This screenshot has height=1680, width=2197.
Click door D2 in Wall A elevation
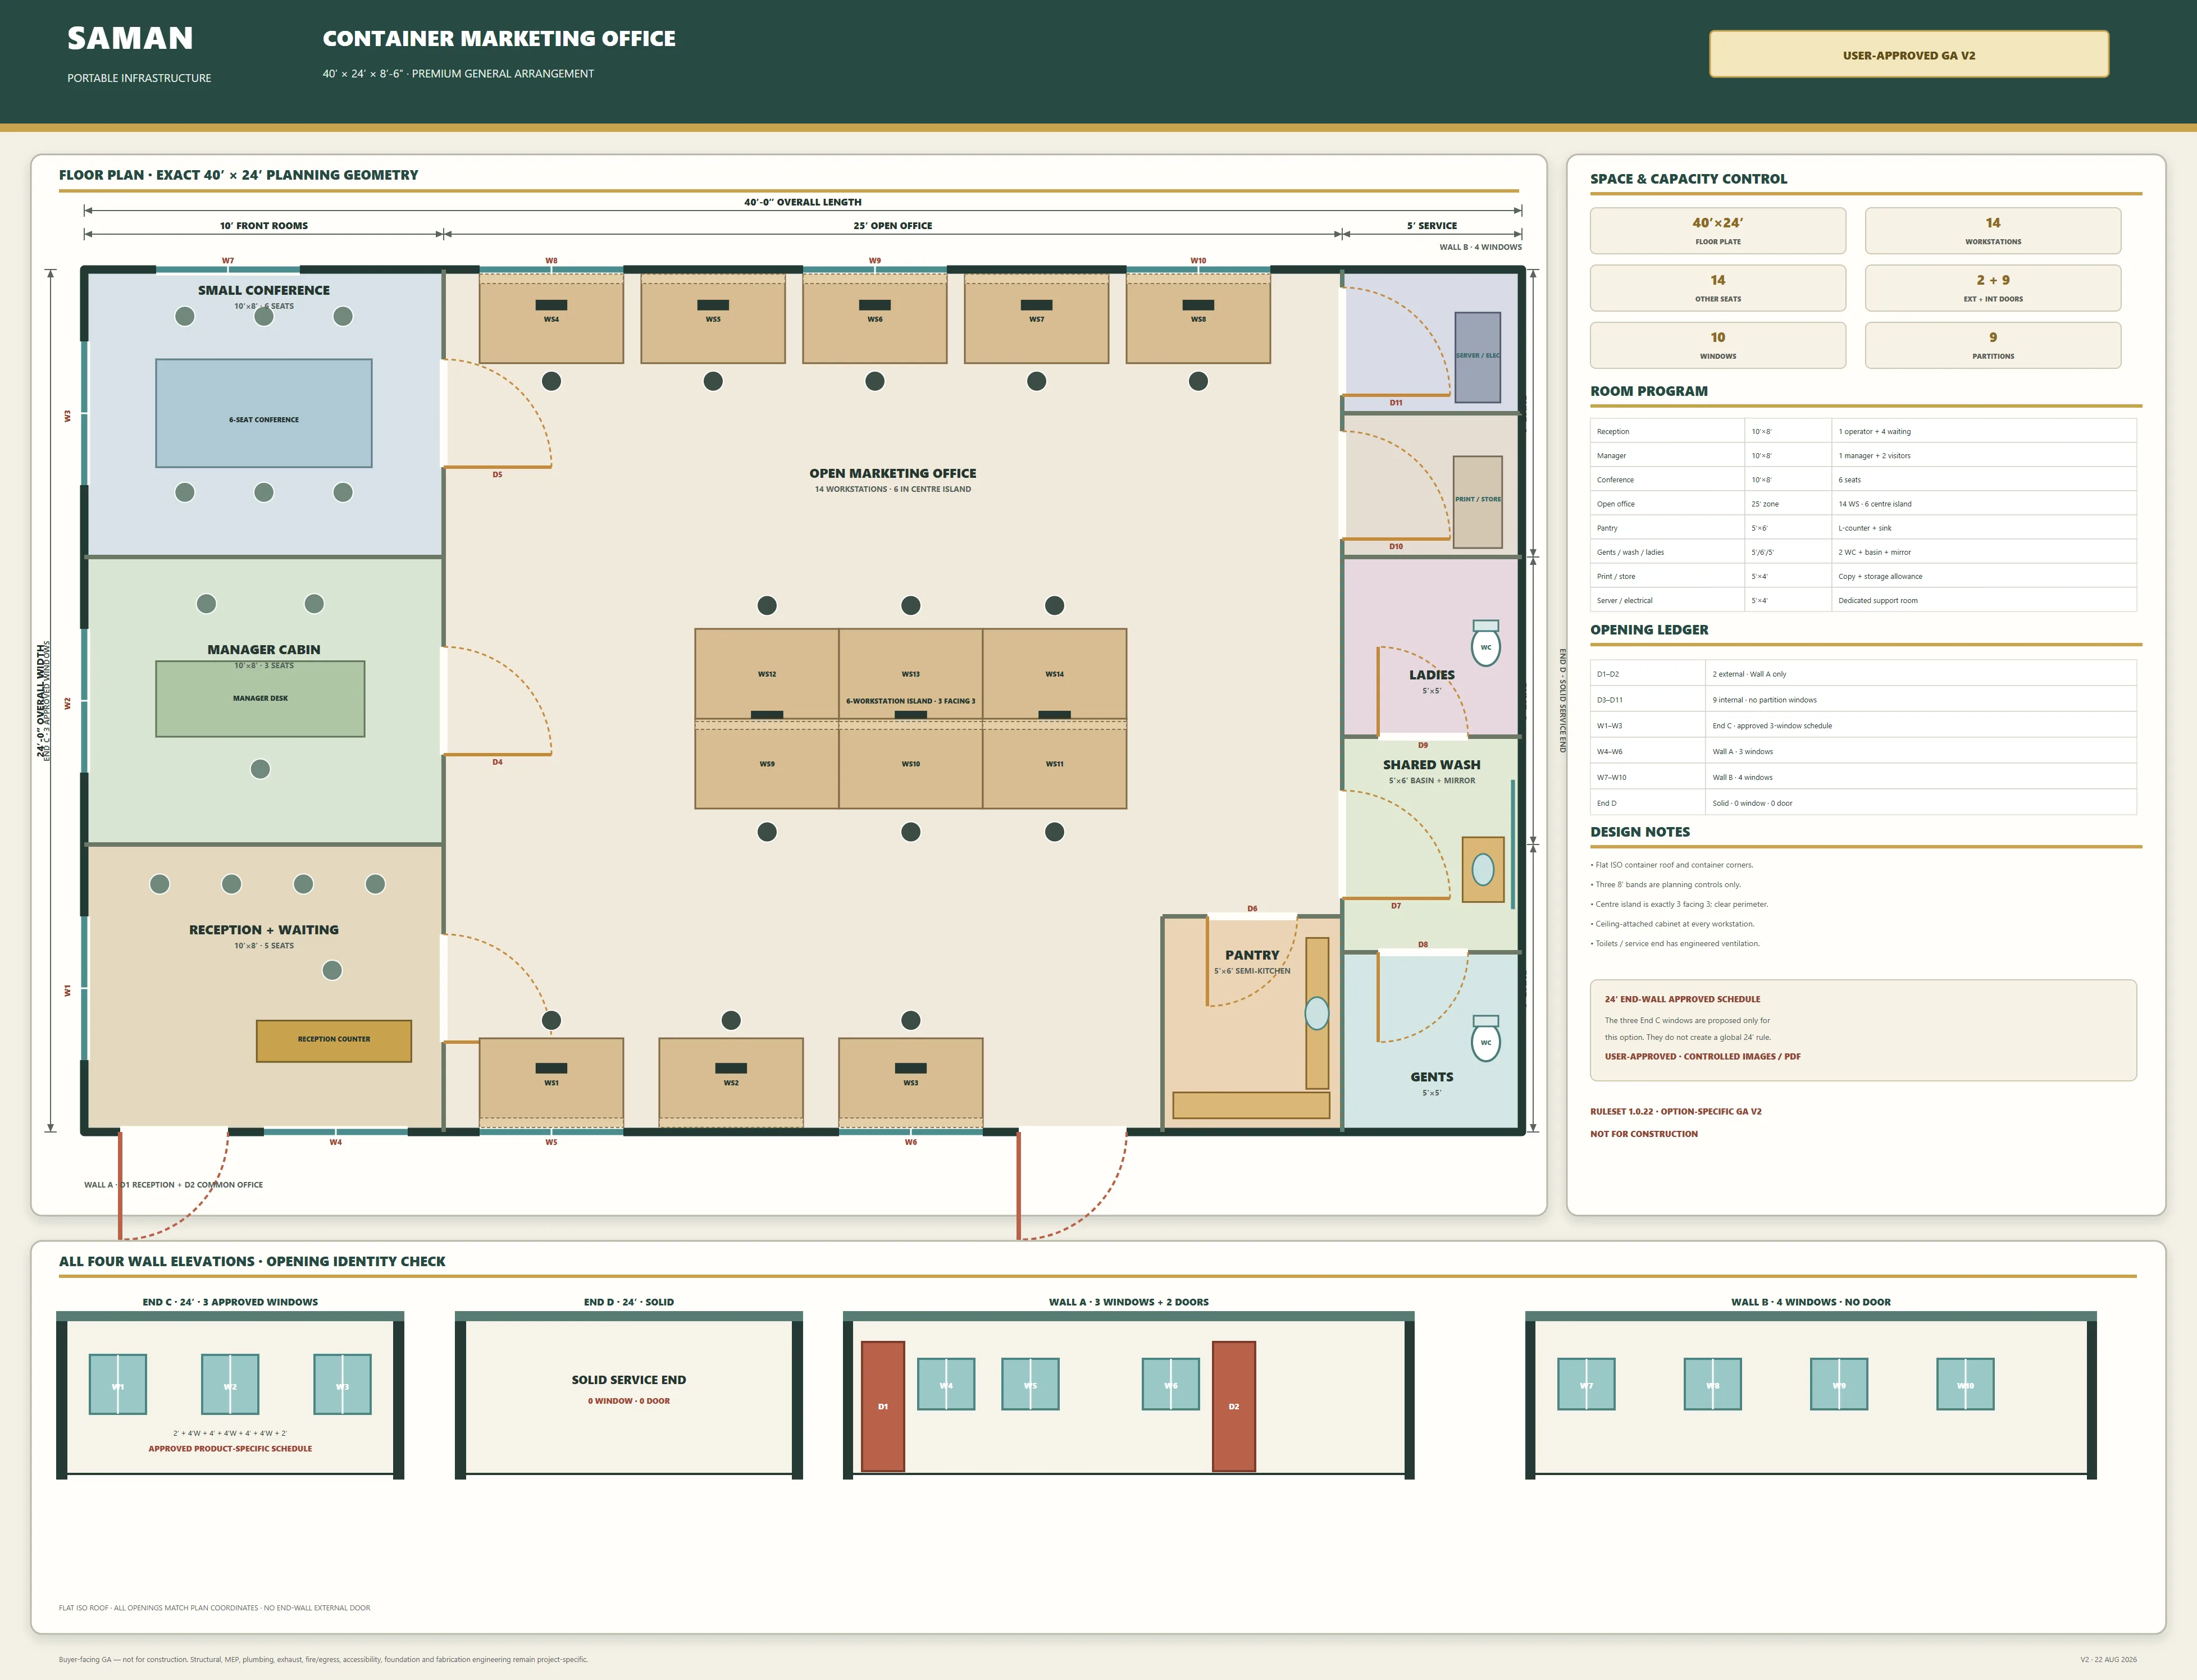point(1234,1406)
